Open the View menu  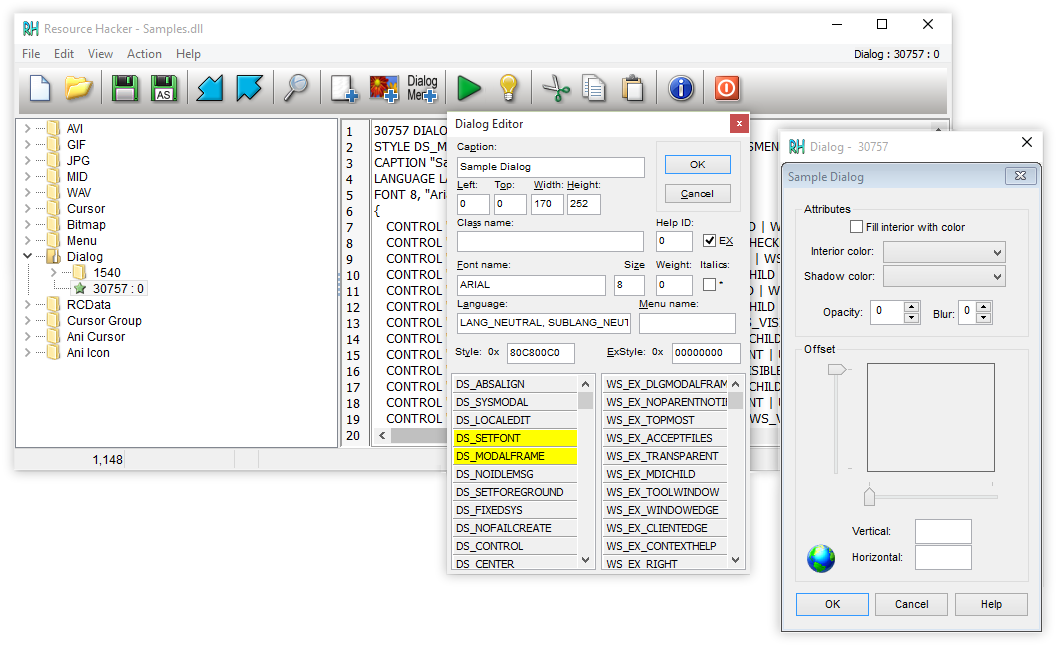100,54
